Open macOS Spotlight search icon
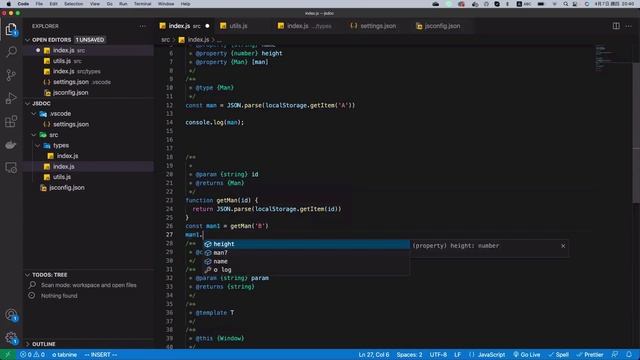Image resolution: width=640 pixels, height=360 pixels. (566, 4)
